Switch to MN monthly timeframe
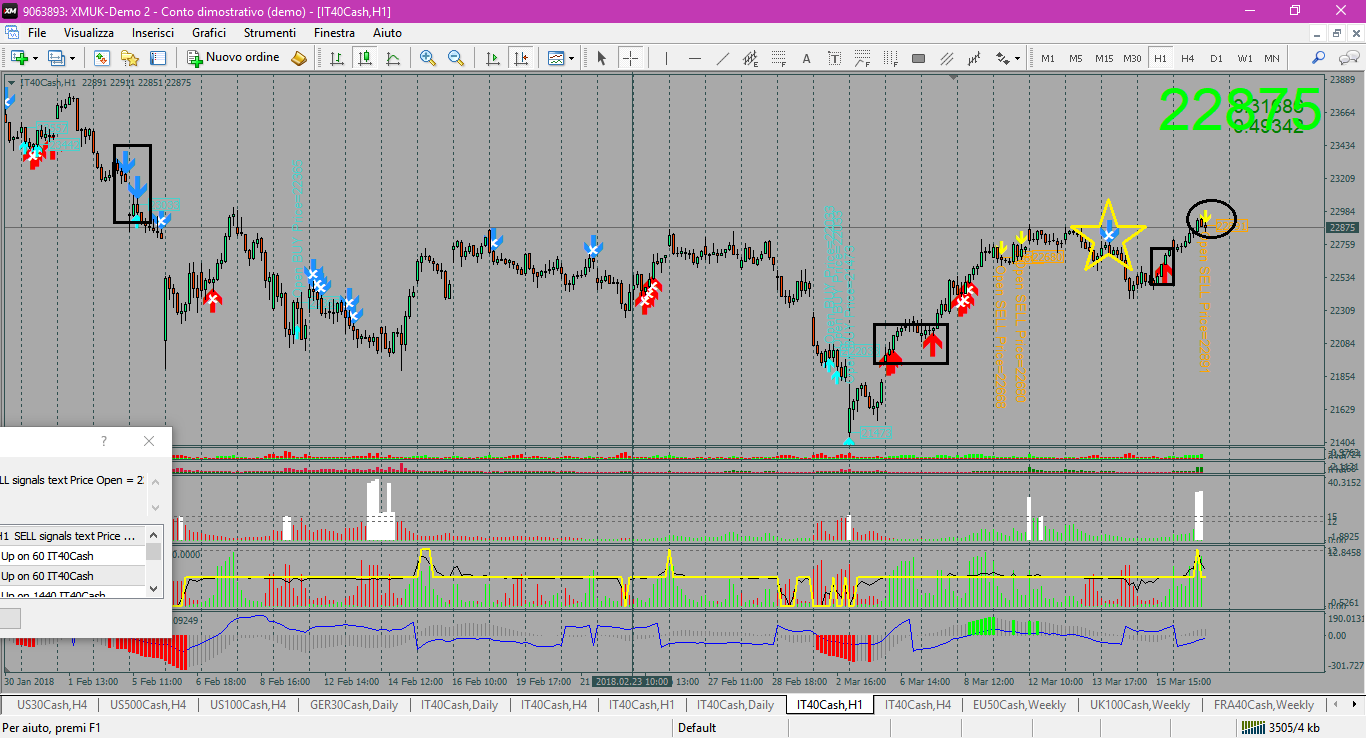This screenshot has height=738, width=1366. pos(1272,58)
